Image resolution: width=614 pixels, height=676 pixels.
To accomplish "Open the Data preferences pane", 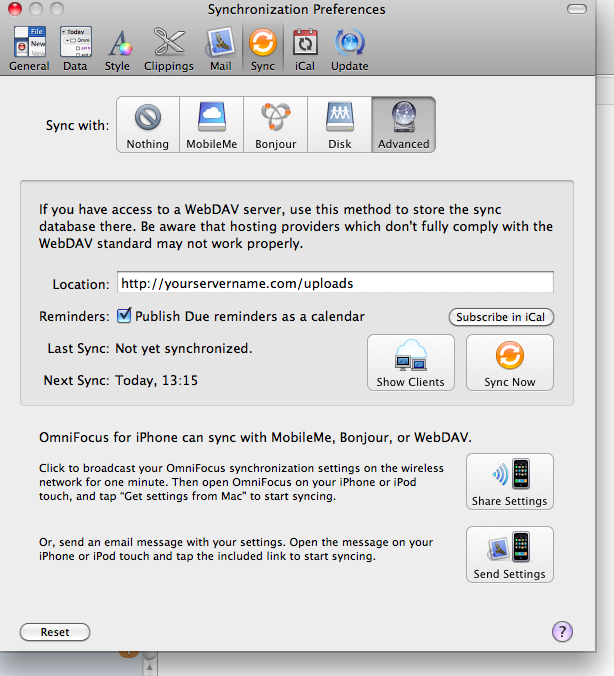I will click(x=75, y=49).
